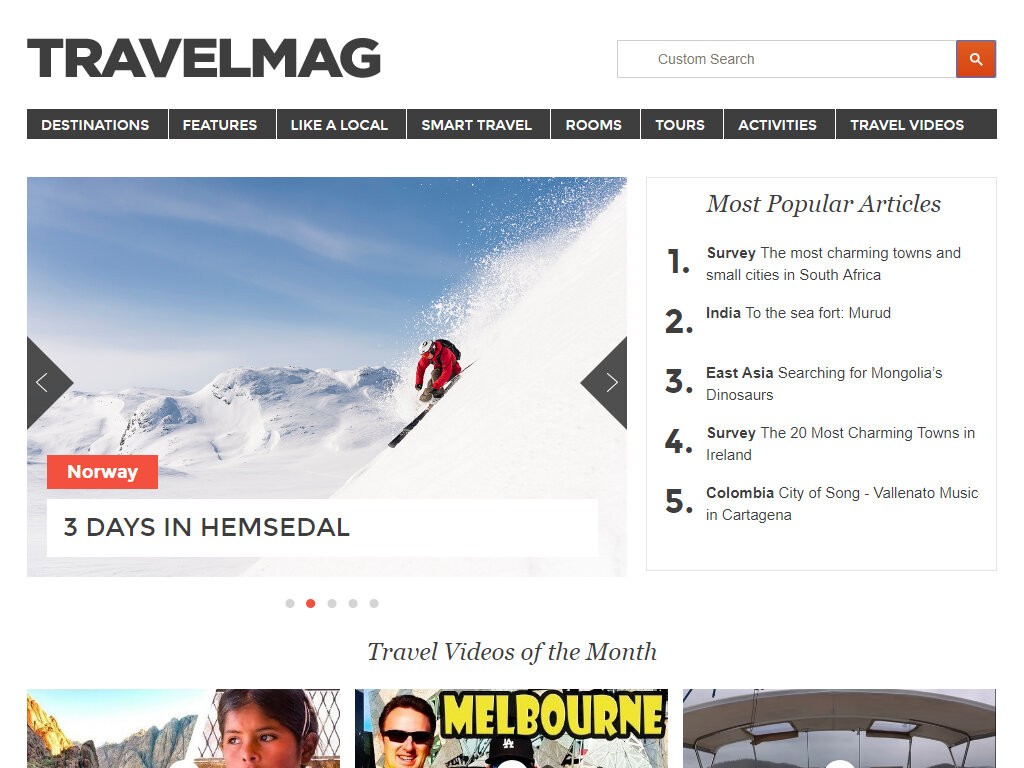Image resolution: width=1024 pixels, height=768 pixels.
Task: Select the fourth carousel dot
Action: point(353,603)
